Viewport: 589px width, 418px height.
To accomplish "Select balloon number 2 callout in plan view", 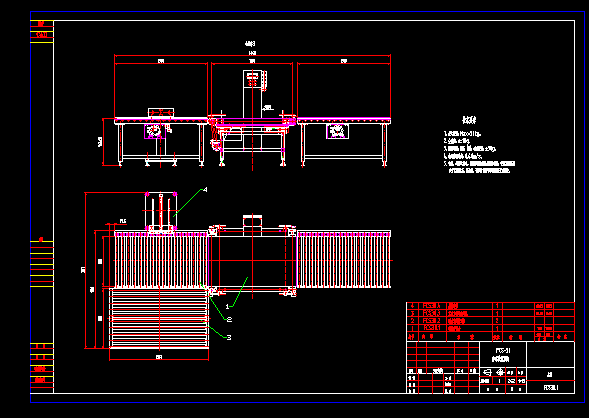I will [x=229, y=320].
